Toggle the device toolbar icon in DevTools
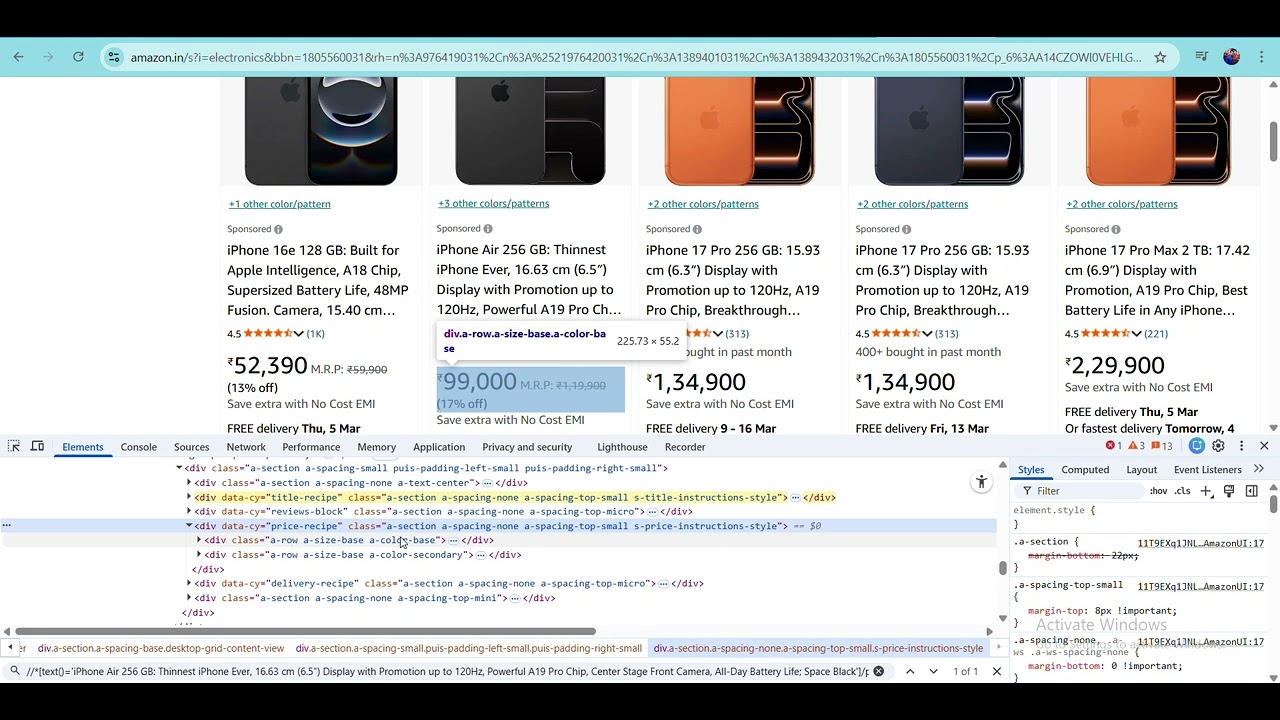1280x720 pixels. click(37, 446)
